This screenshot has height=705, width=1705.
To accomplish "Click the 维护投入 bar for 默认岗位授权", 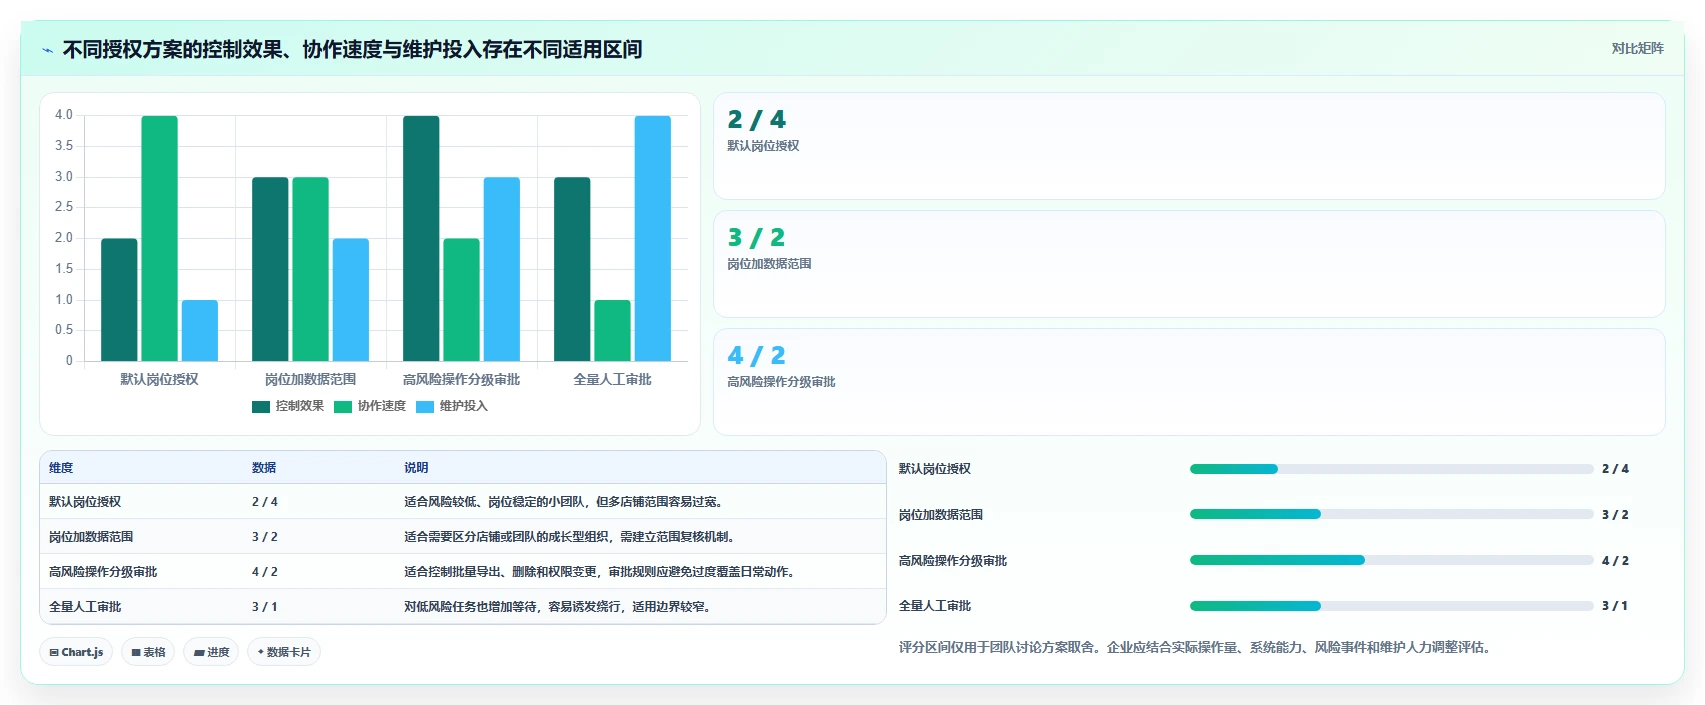I will pos(200,331).
